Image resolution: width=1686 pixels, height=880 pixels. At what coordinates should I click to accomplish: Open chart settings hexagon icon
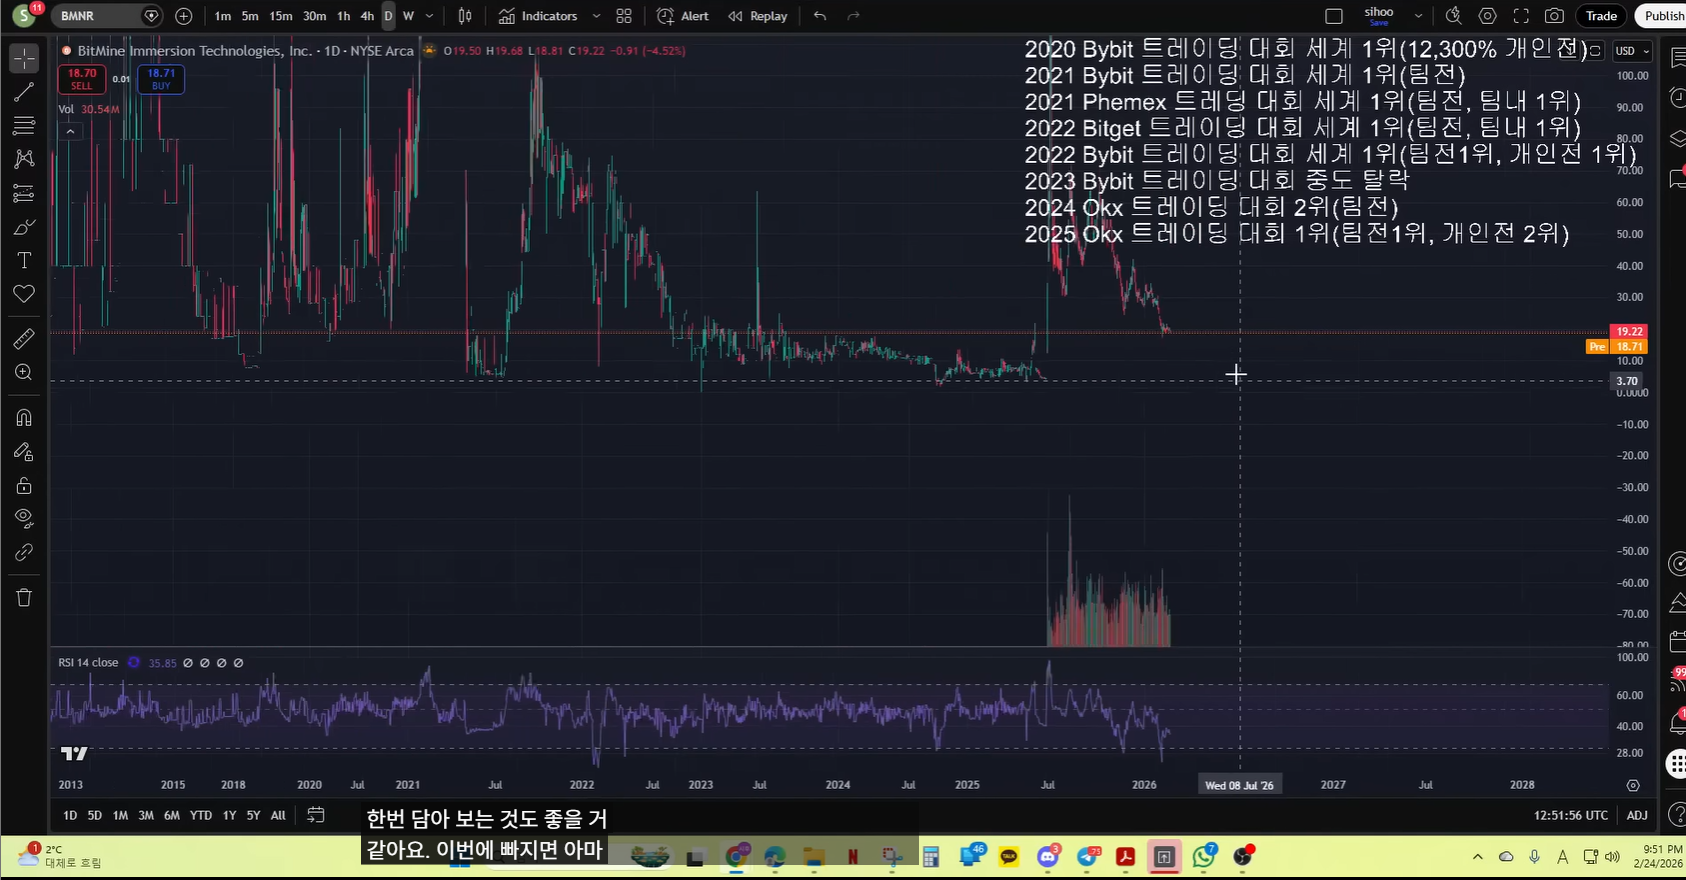pos(1488,16)
